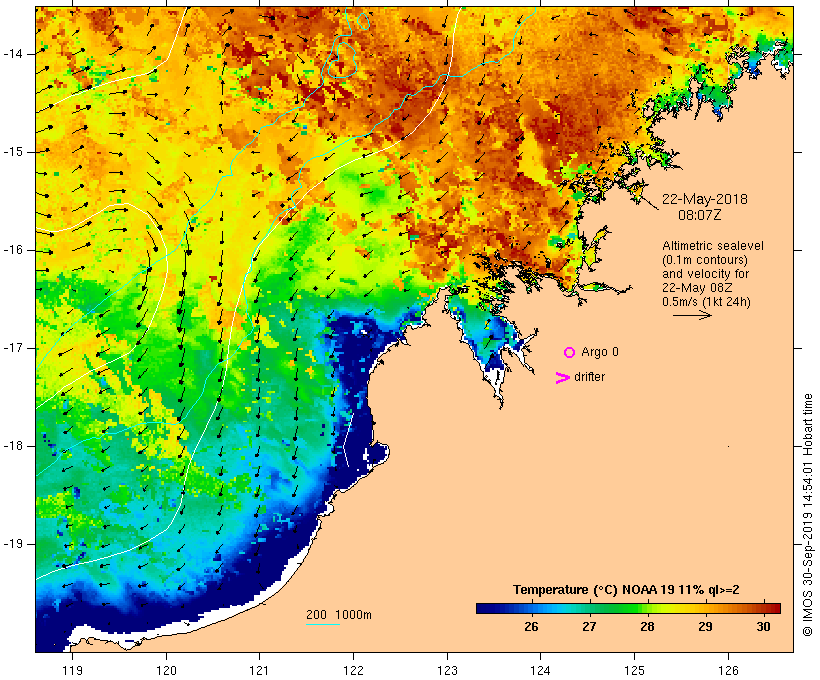
Task: Click the magenta Argo circle legend marker
Action: (570, 353)
